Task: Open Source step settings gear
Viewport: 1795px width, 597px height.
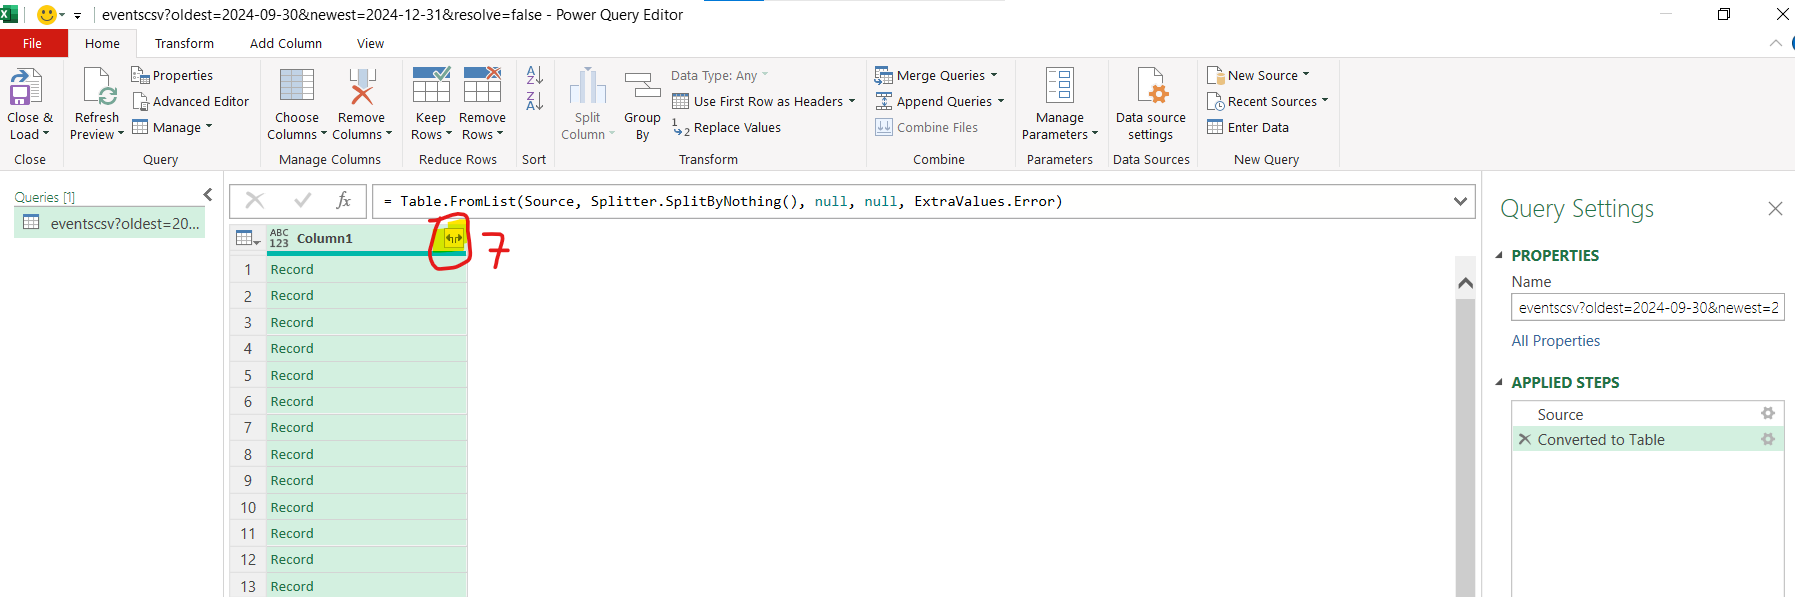Action: [1768, 413]
